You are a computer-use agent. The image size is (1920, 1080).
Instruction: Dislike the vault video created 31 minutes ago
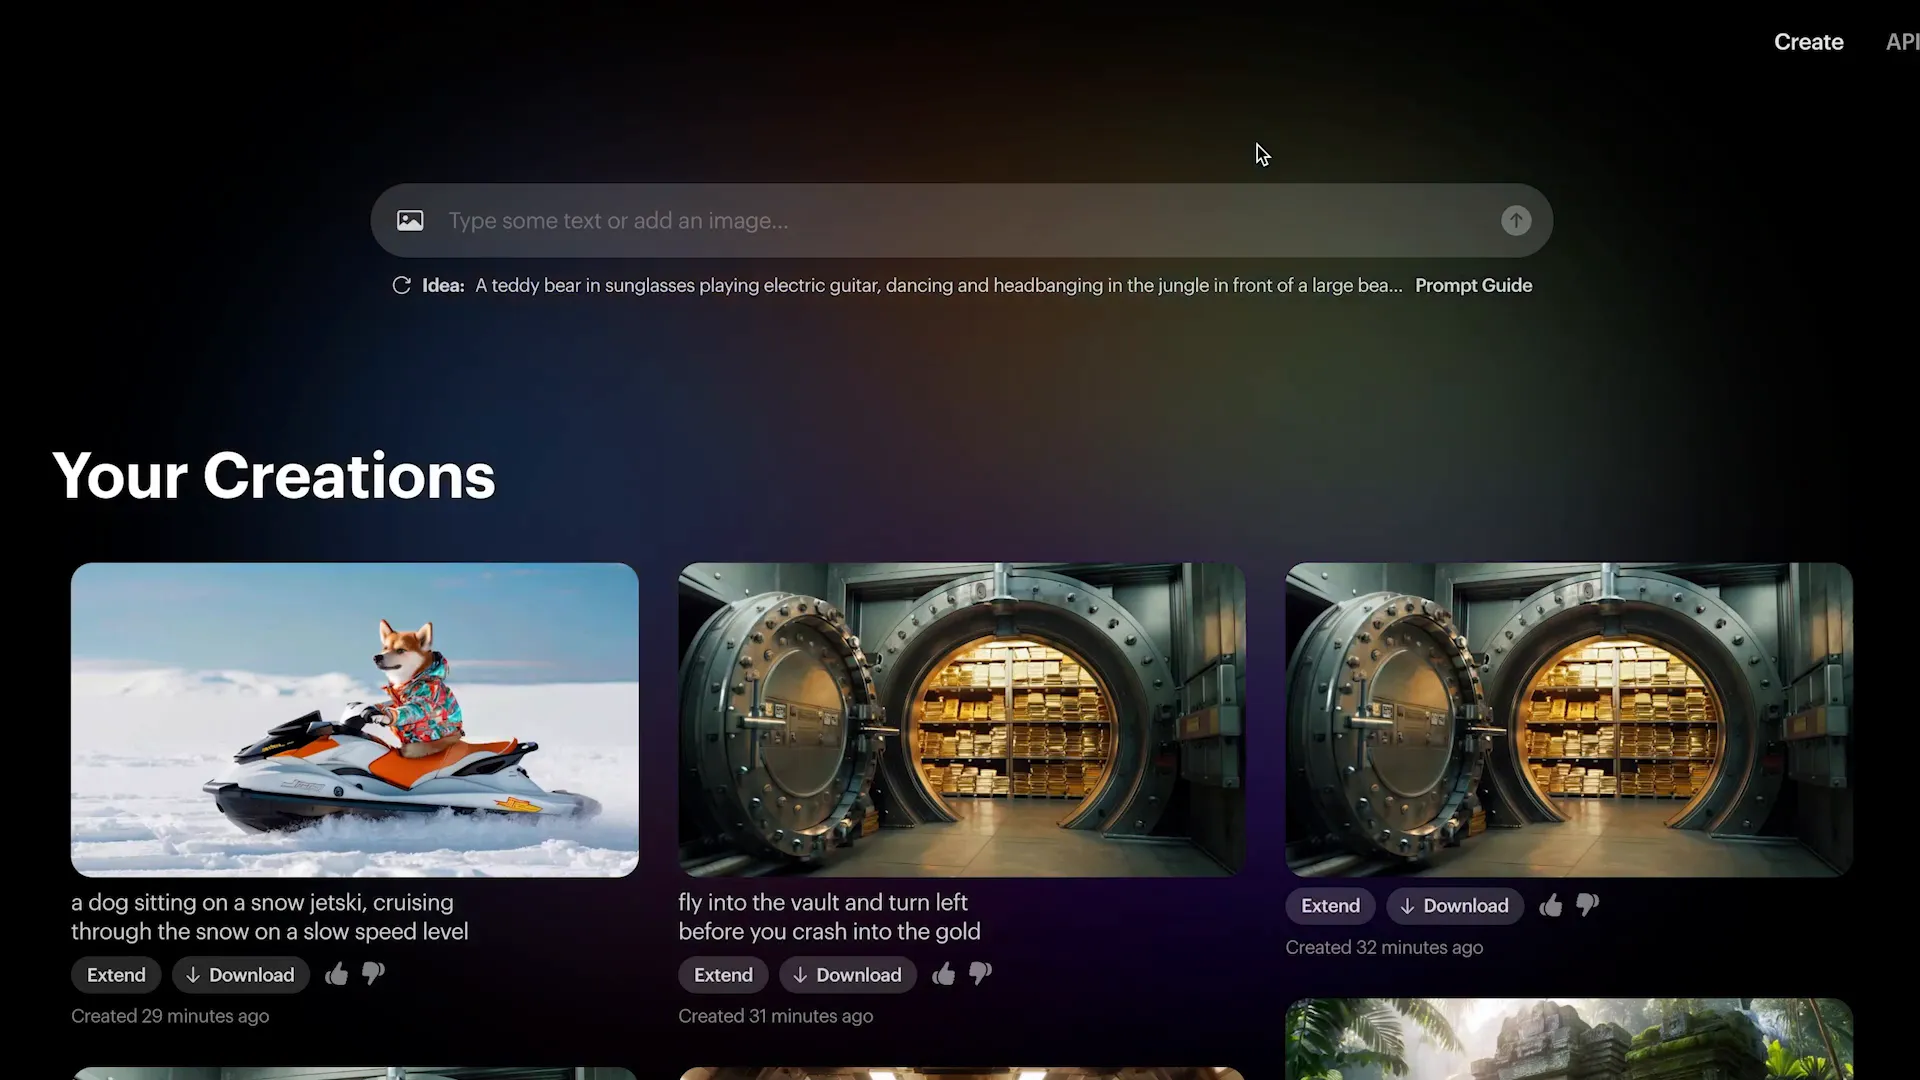pos(980,974)
